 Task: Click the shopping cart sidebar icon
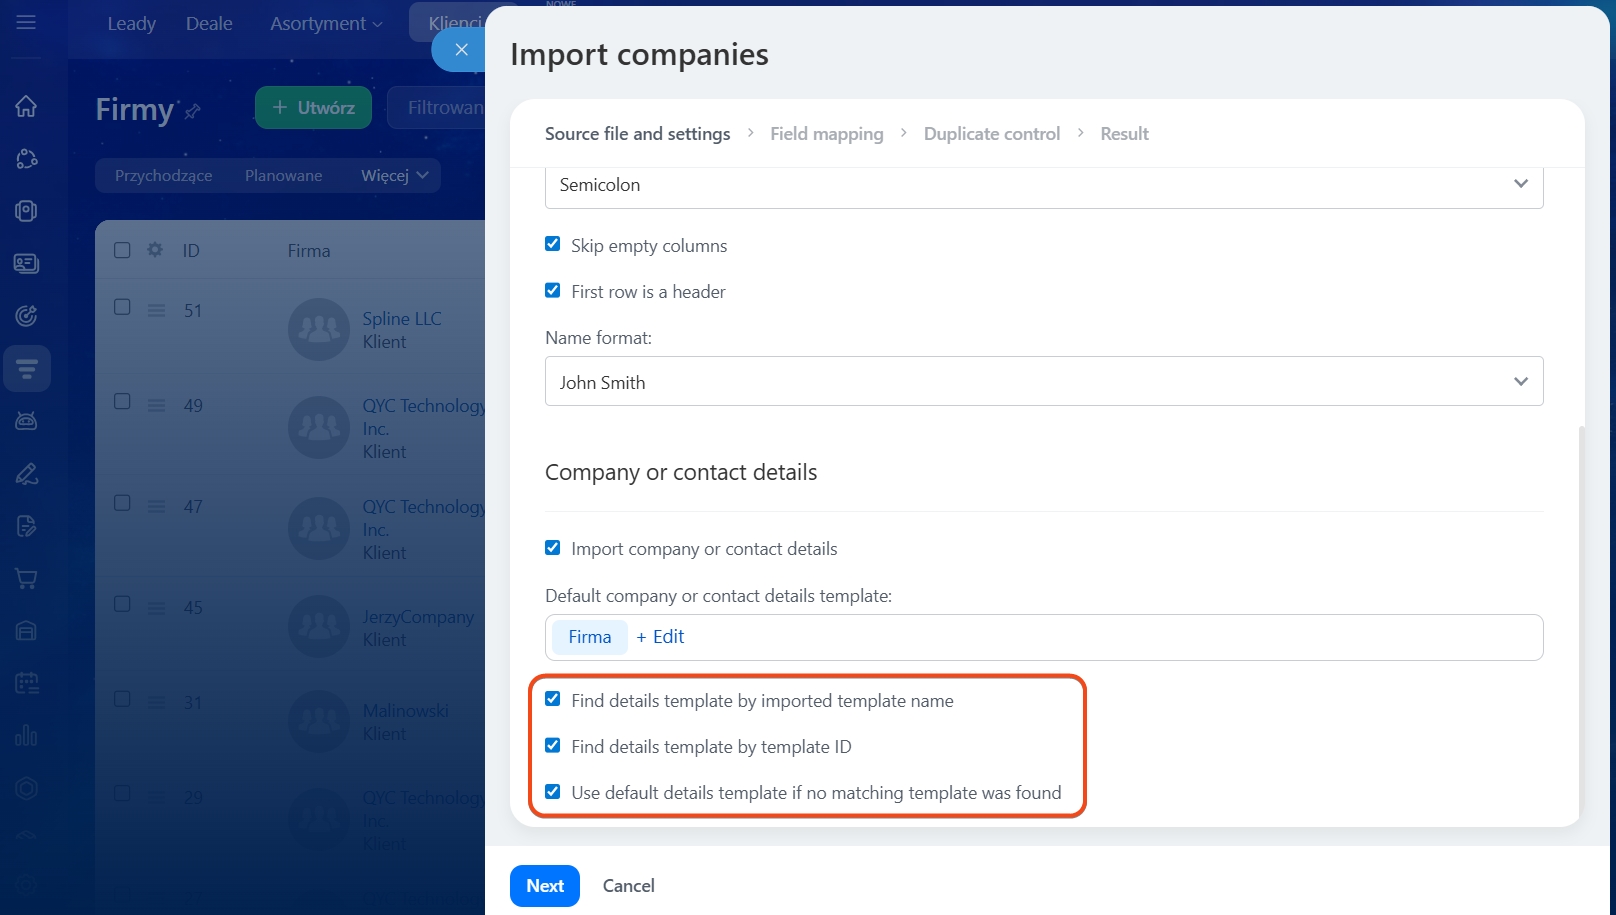26,579
